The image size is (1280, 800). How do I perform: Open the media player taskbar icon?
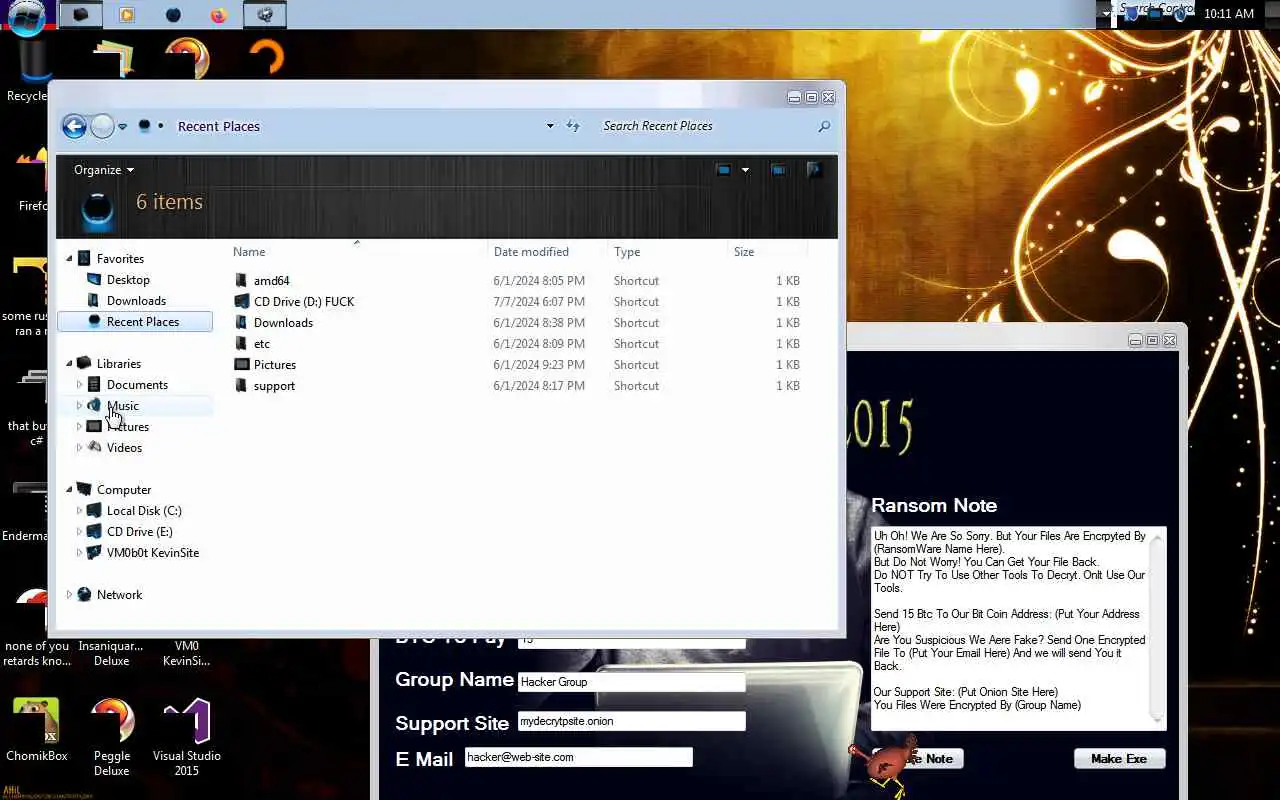point(127,15)
